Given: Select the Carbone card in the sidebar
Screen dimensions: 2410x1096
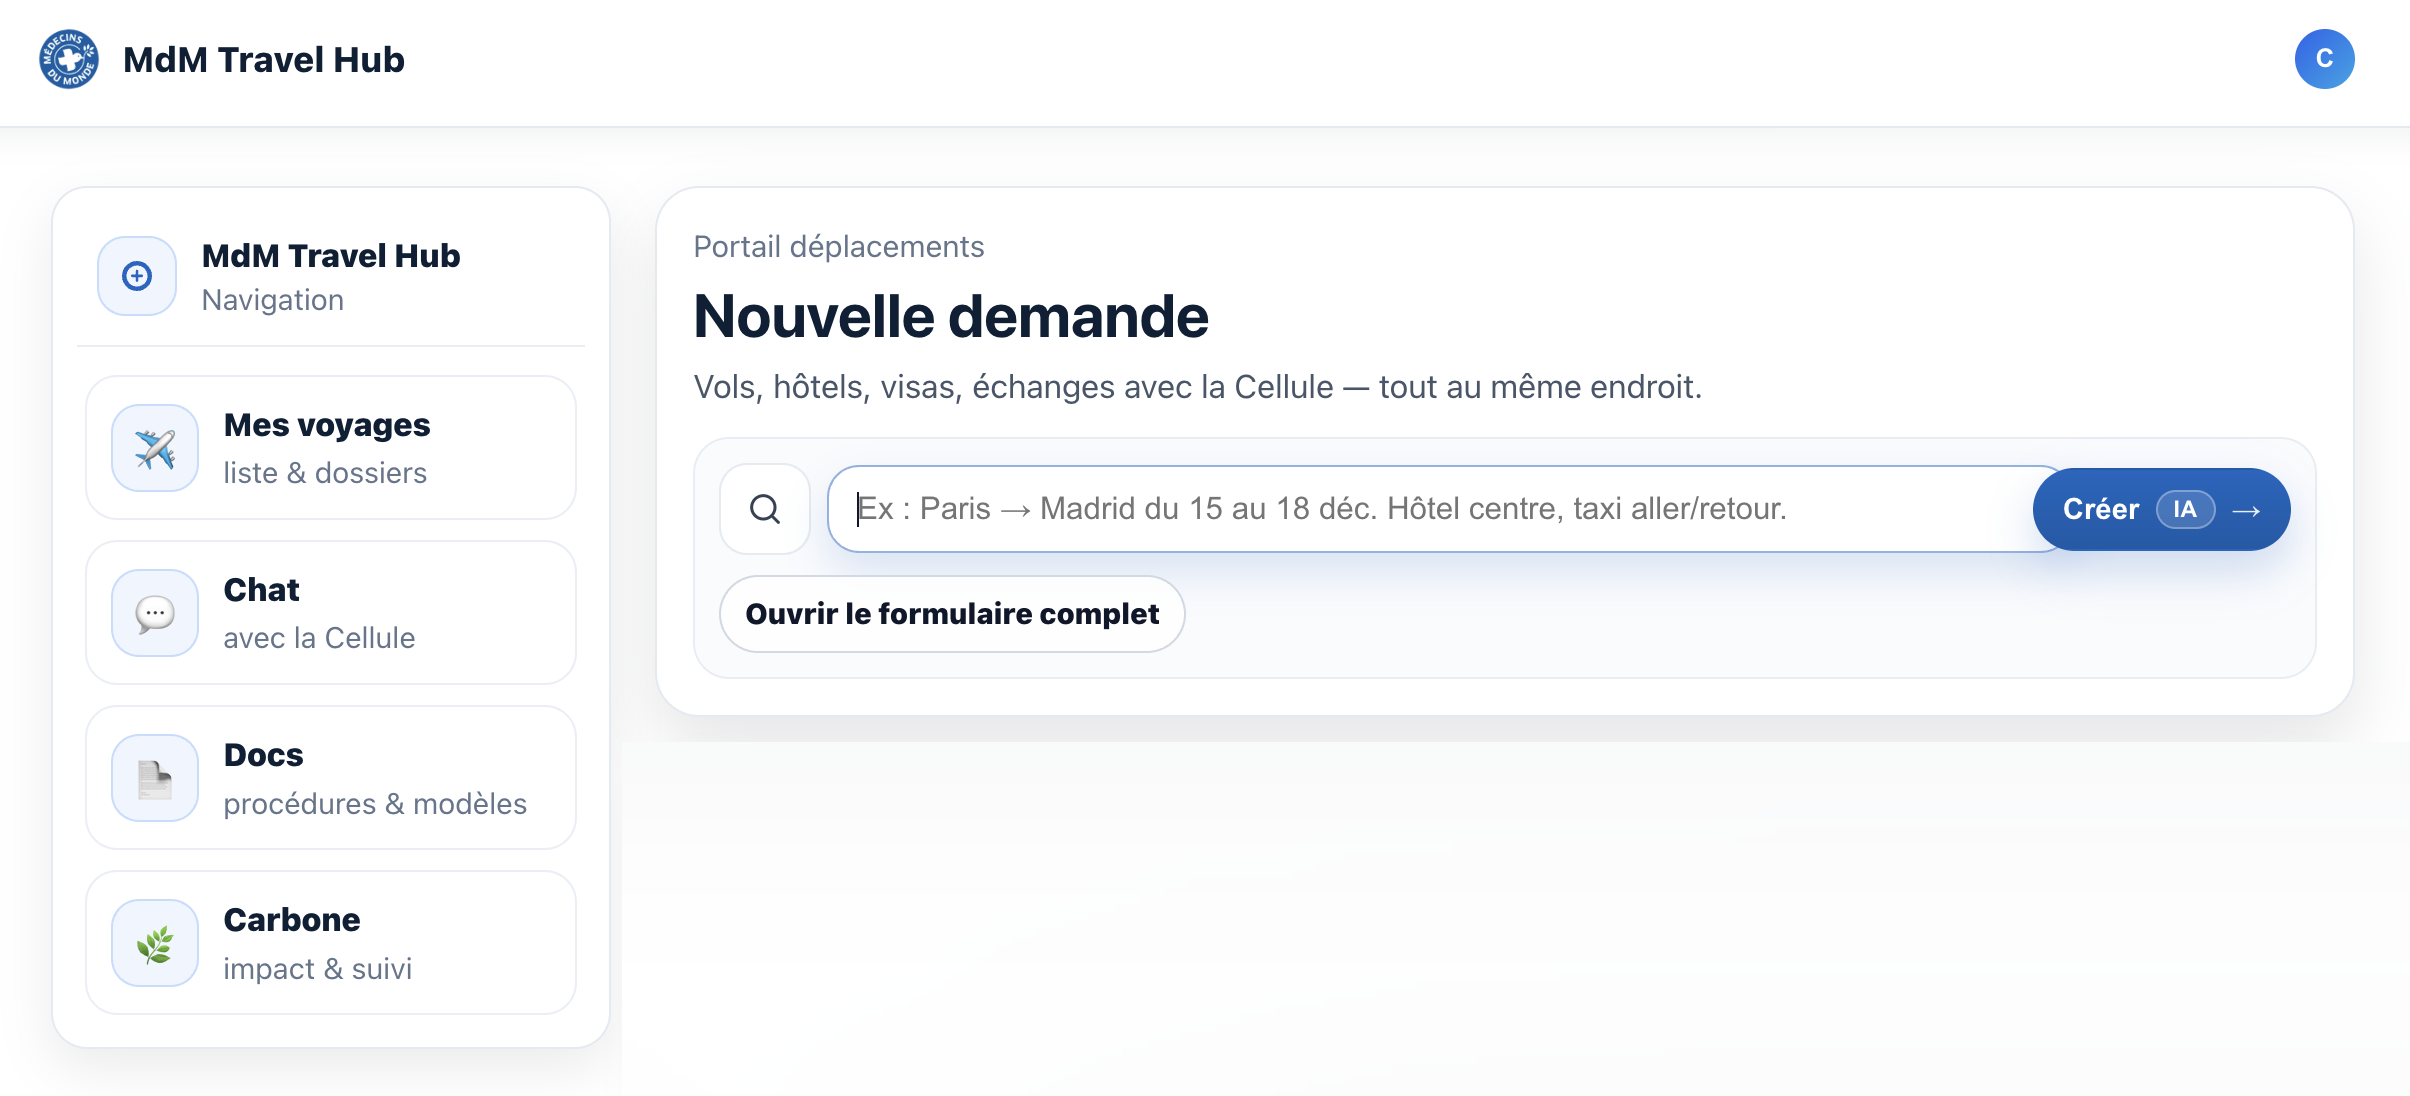Looking at the screenshot, I should tap(332, 942).
